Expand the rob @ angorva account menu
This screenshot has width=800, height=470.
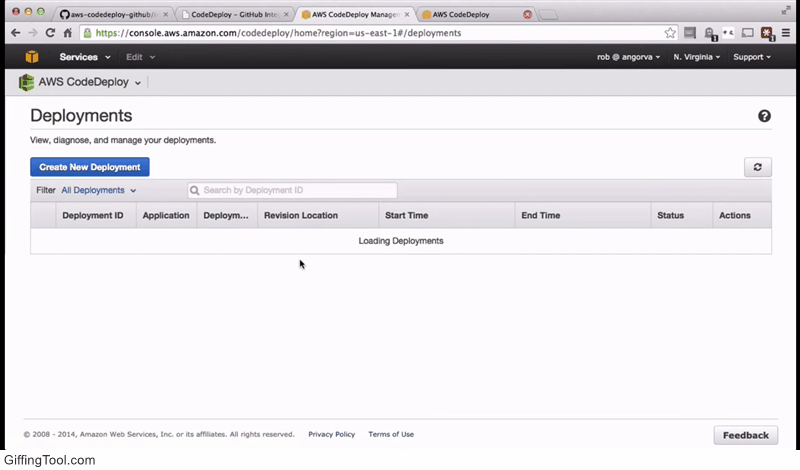(628, 57)
